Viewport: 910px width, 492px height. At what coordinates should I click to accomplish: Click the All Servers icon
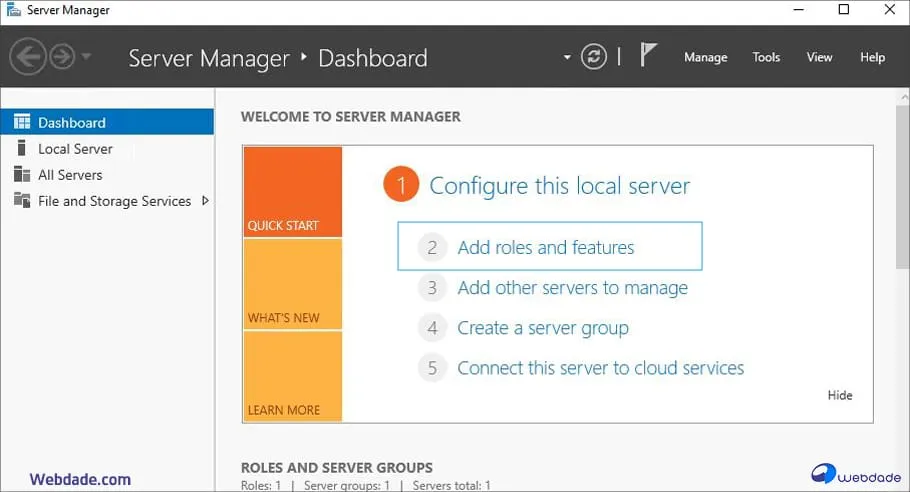(x=21, y=174)
